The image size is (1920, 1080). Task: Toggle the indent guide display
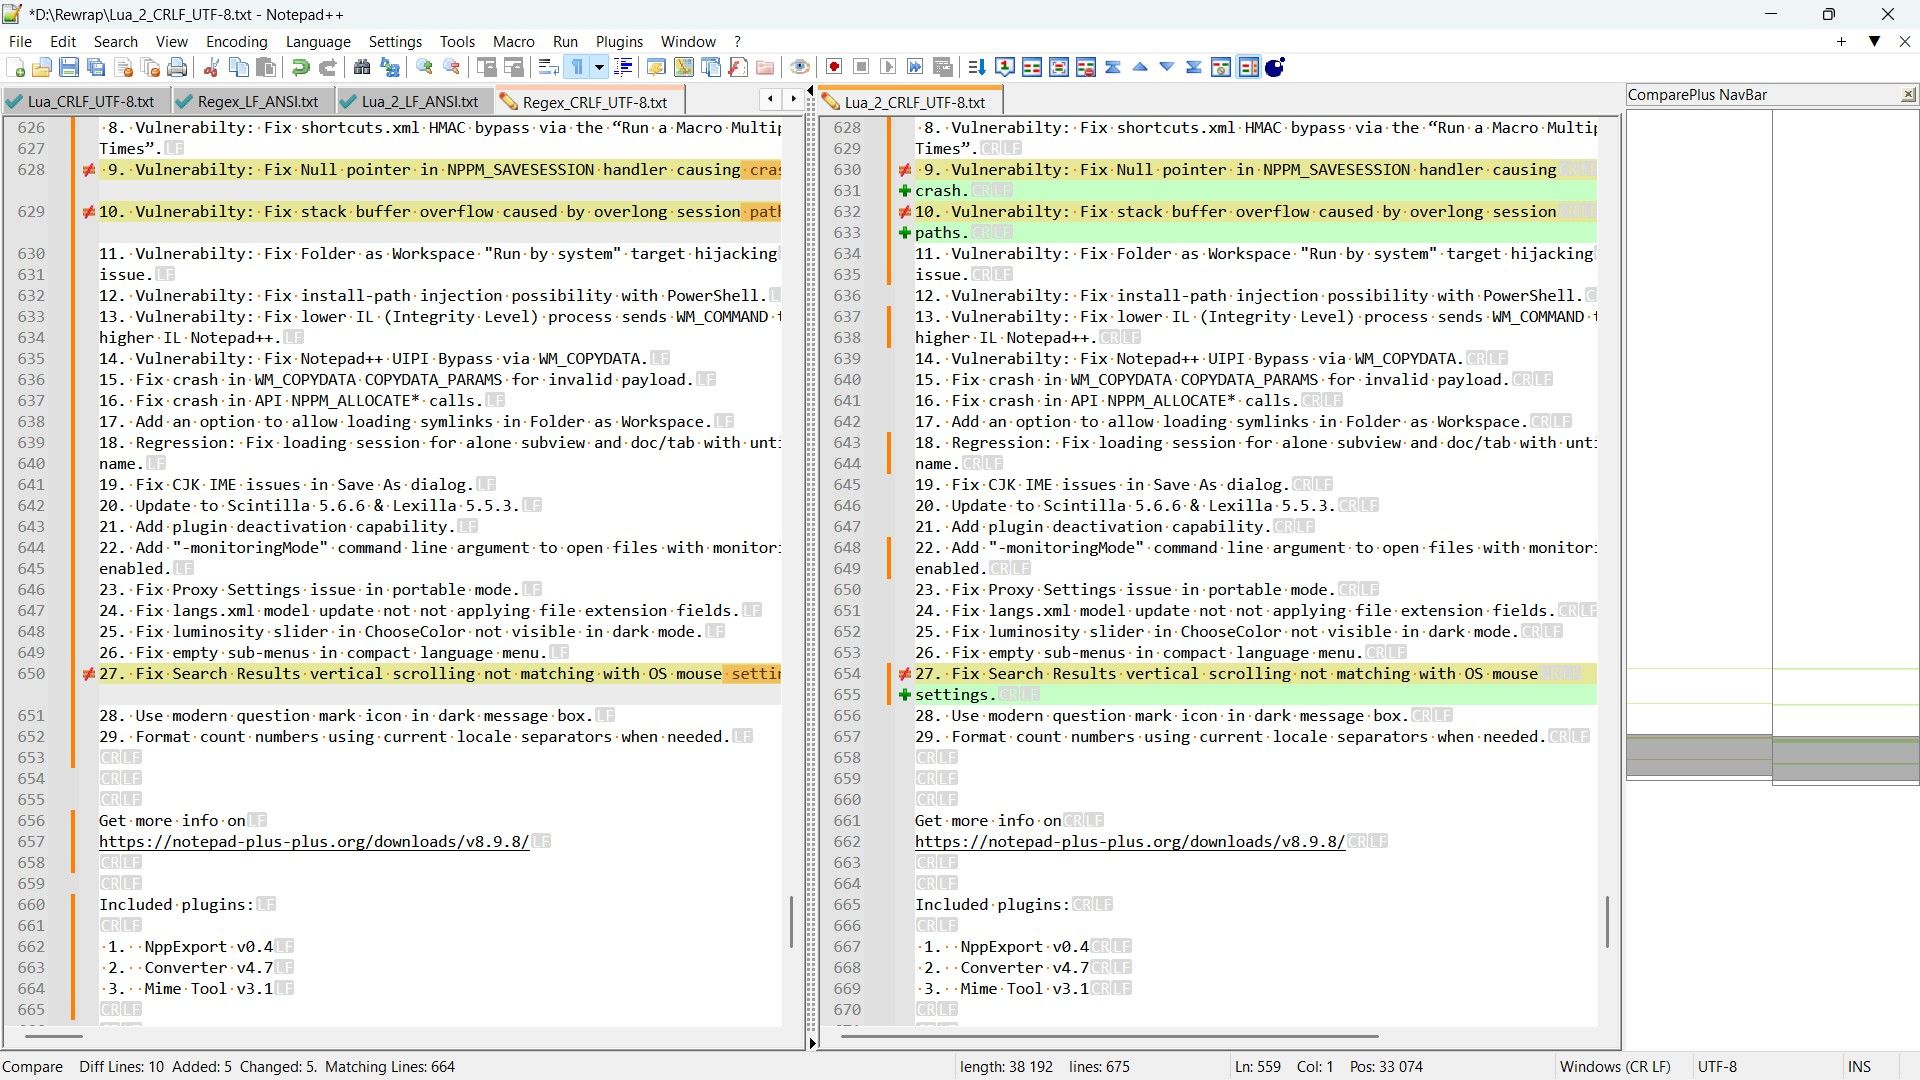point(623,67)
